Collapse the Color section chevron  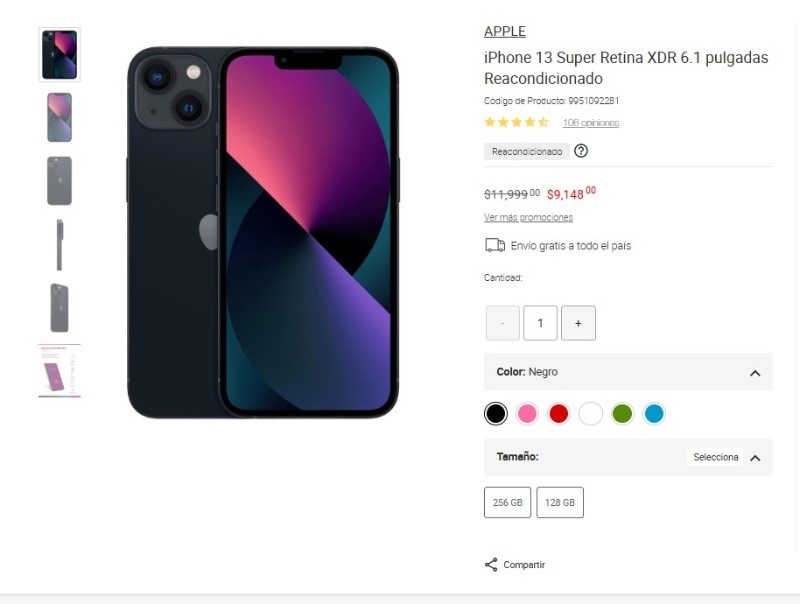[754, 372]
